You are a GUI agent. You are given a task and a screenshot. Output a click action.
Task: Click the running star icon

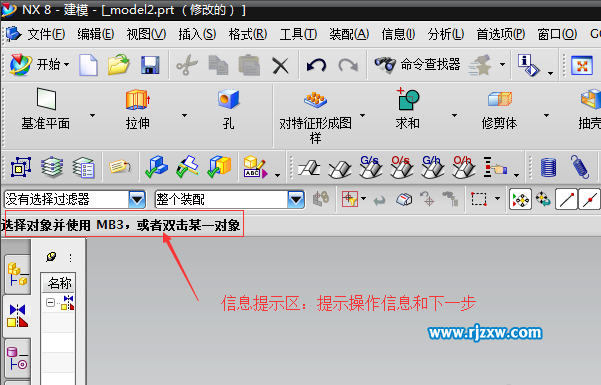pos(480,64)
